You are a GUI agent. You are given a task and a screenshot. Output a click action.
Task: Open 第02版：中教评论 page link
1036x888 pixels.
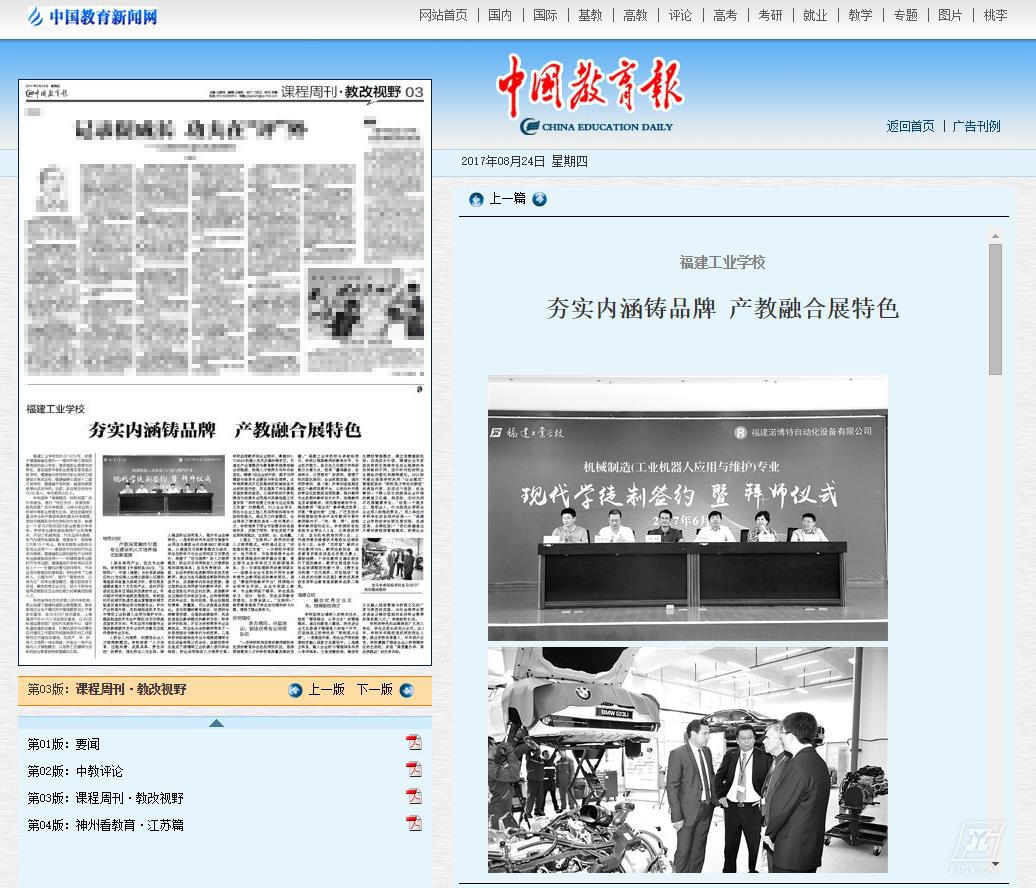click(75, 771)
